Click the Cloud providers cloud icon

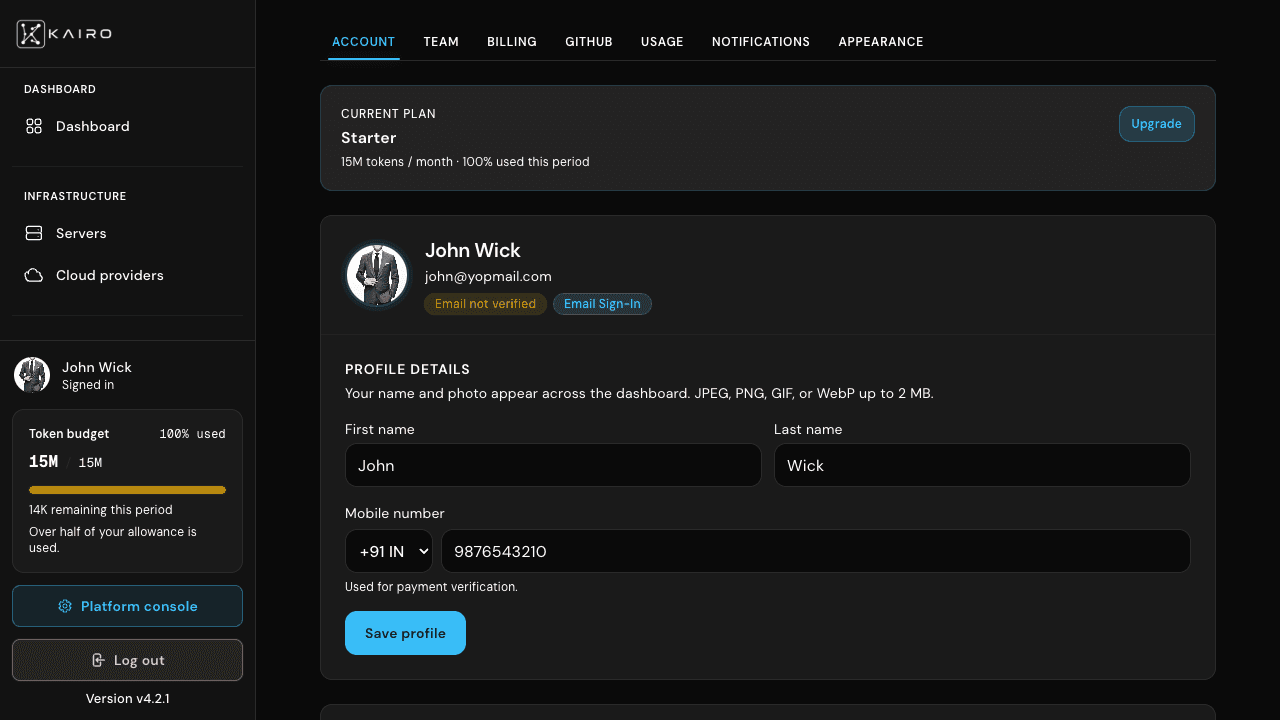34,275
